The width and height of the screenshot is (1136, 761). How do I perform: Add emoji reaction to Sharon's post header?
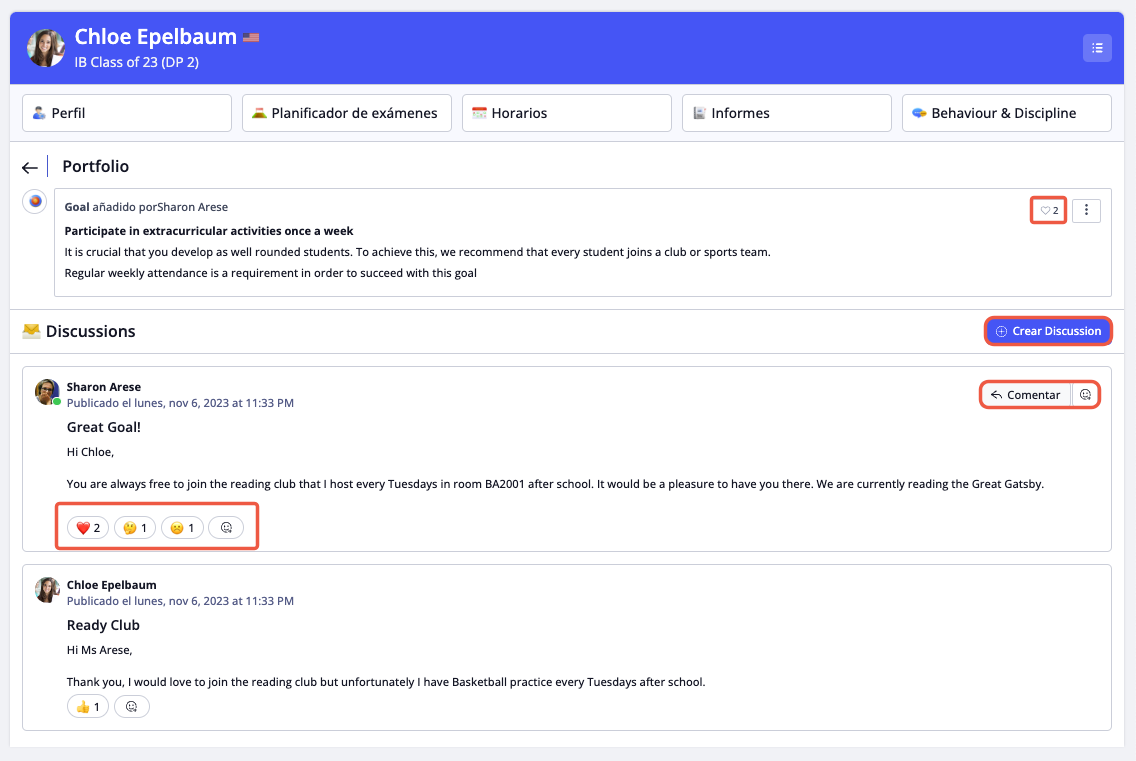click(1085, 395)
